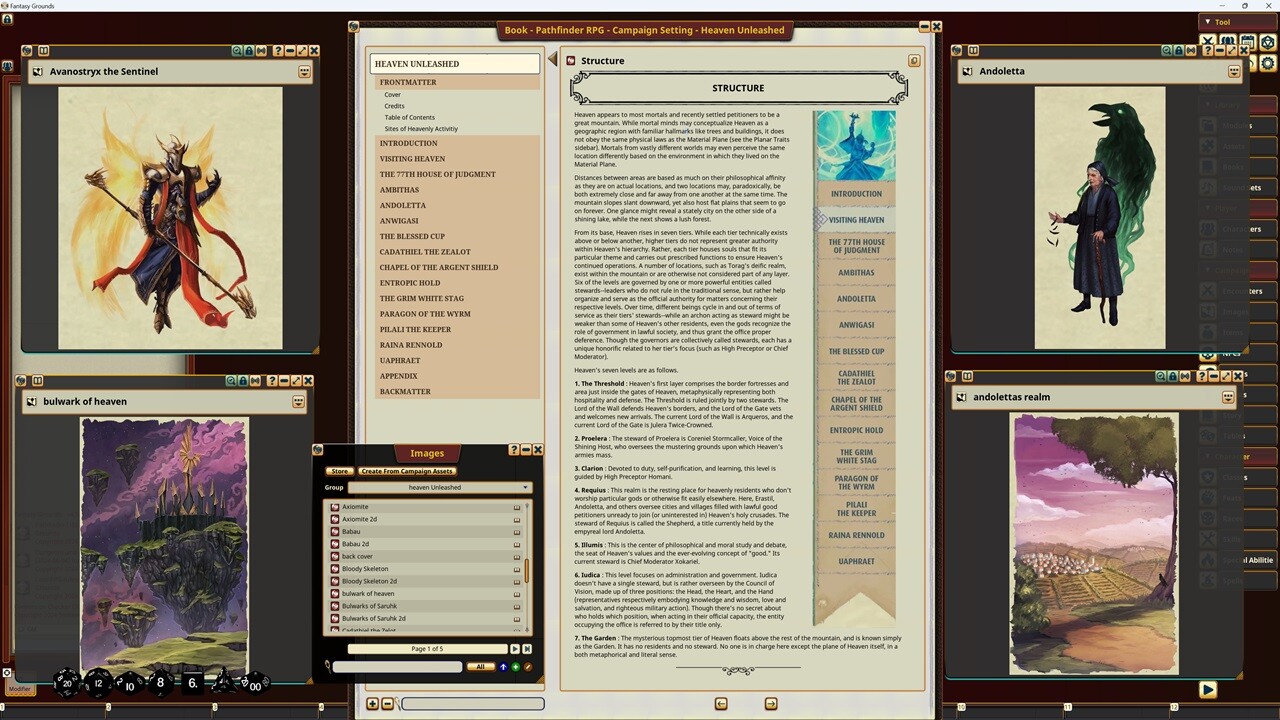Open Options with the gear icon
The image size is (1280, 720).
pyautogui.click(x=1268, y=62)
